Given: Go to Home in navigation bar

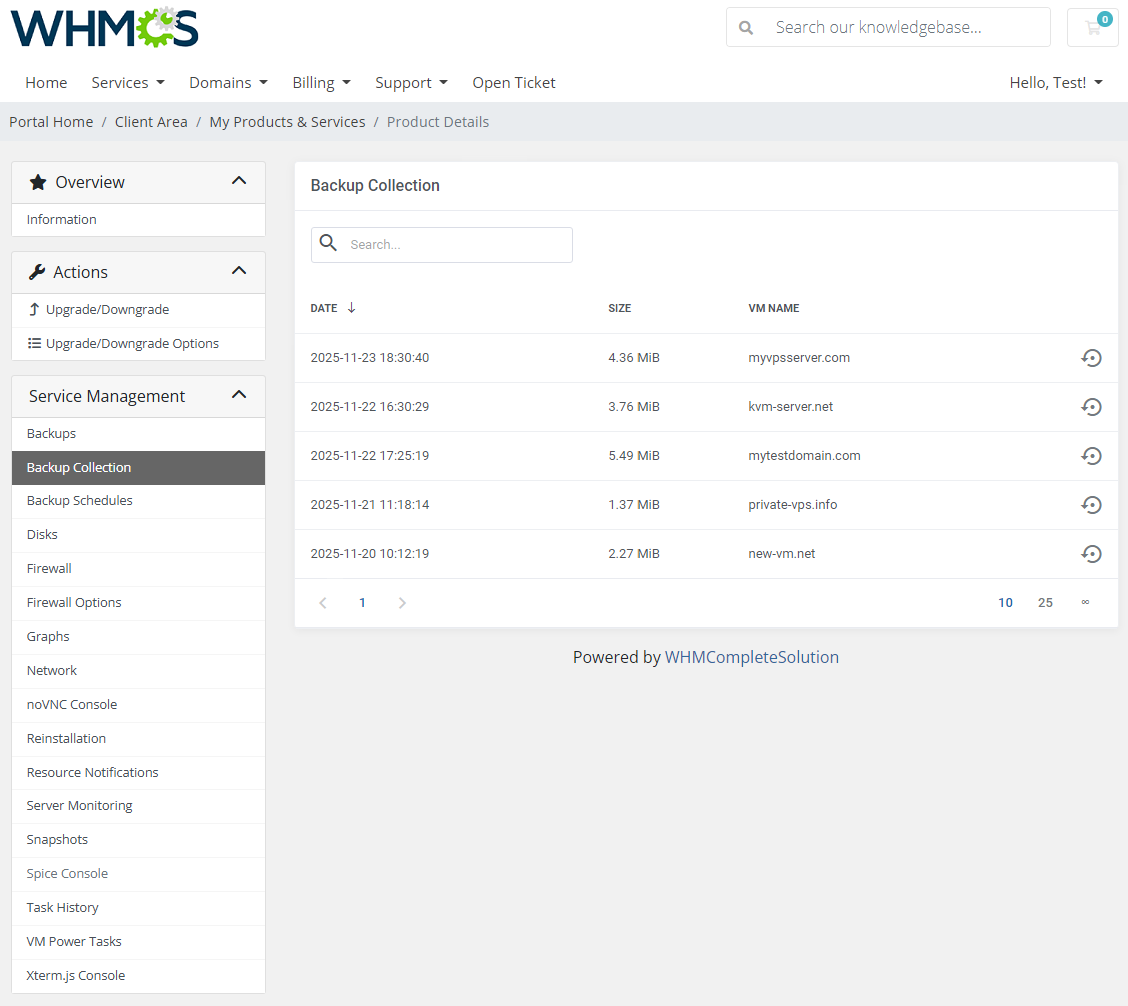Looking at the screenshot, I should [x=46, y=83].
